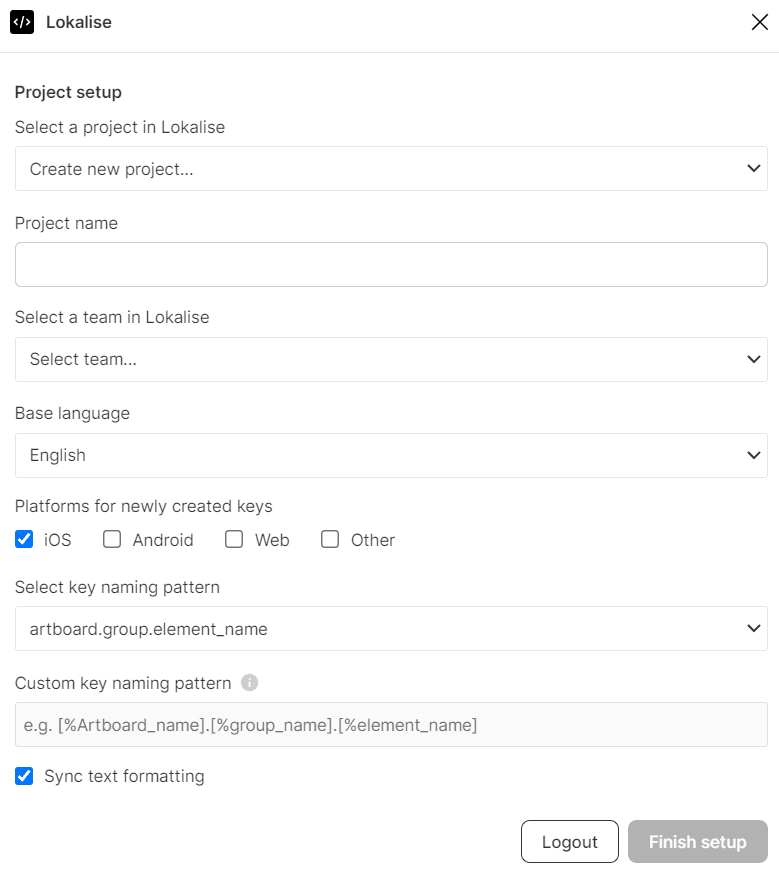The height and width of the screenshot is (871, 779).
Task: Uncheck the iOS platform checkbox
Action: pyautogui.click(x=24, y=540)
